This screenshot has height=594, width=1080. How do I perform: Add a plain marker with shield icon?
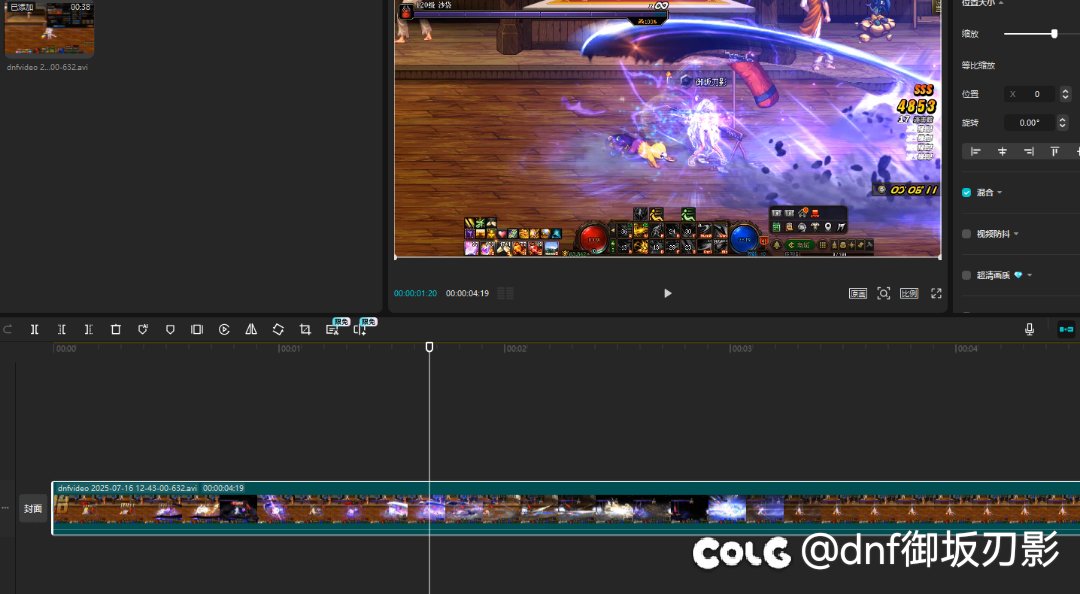170,329
